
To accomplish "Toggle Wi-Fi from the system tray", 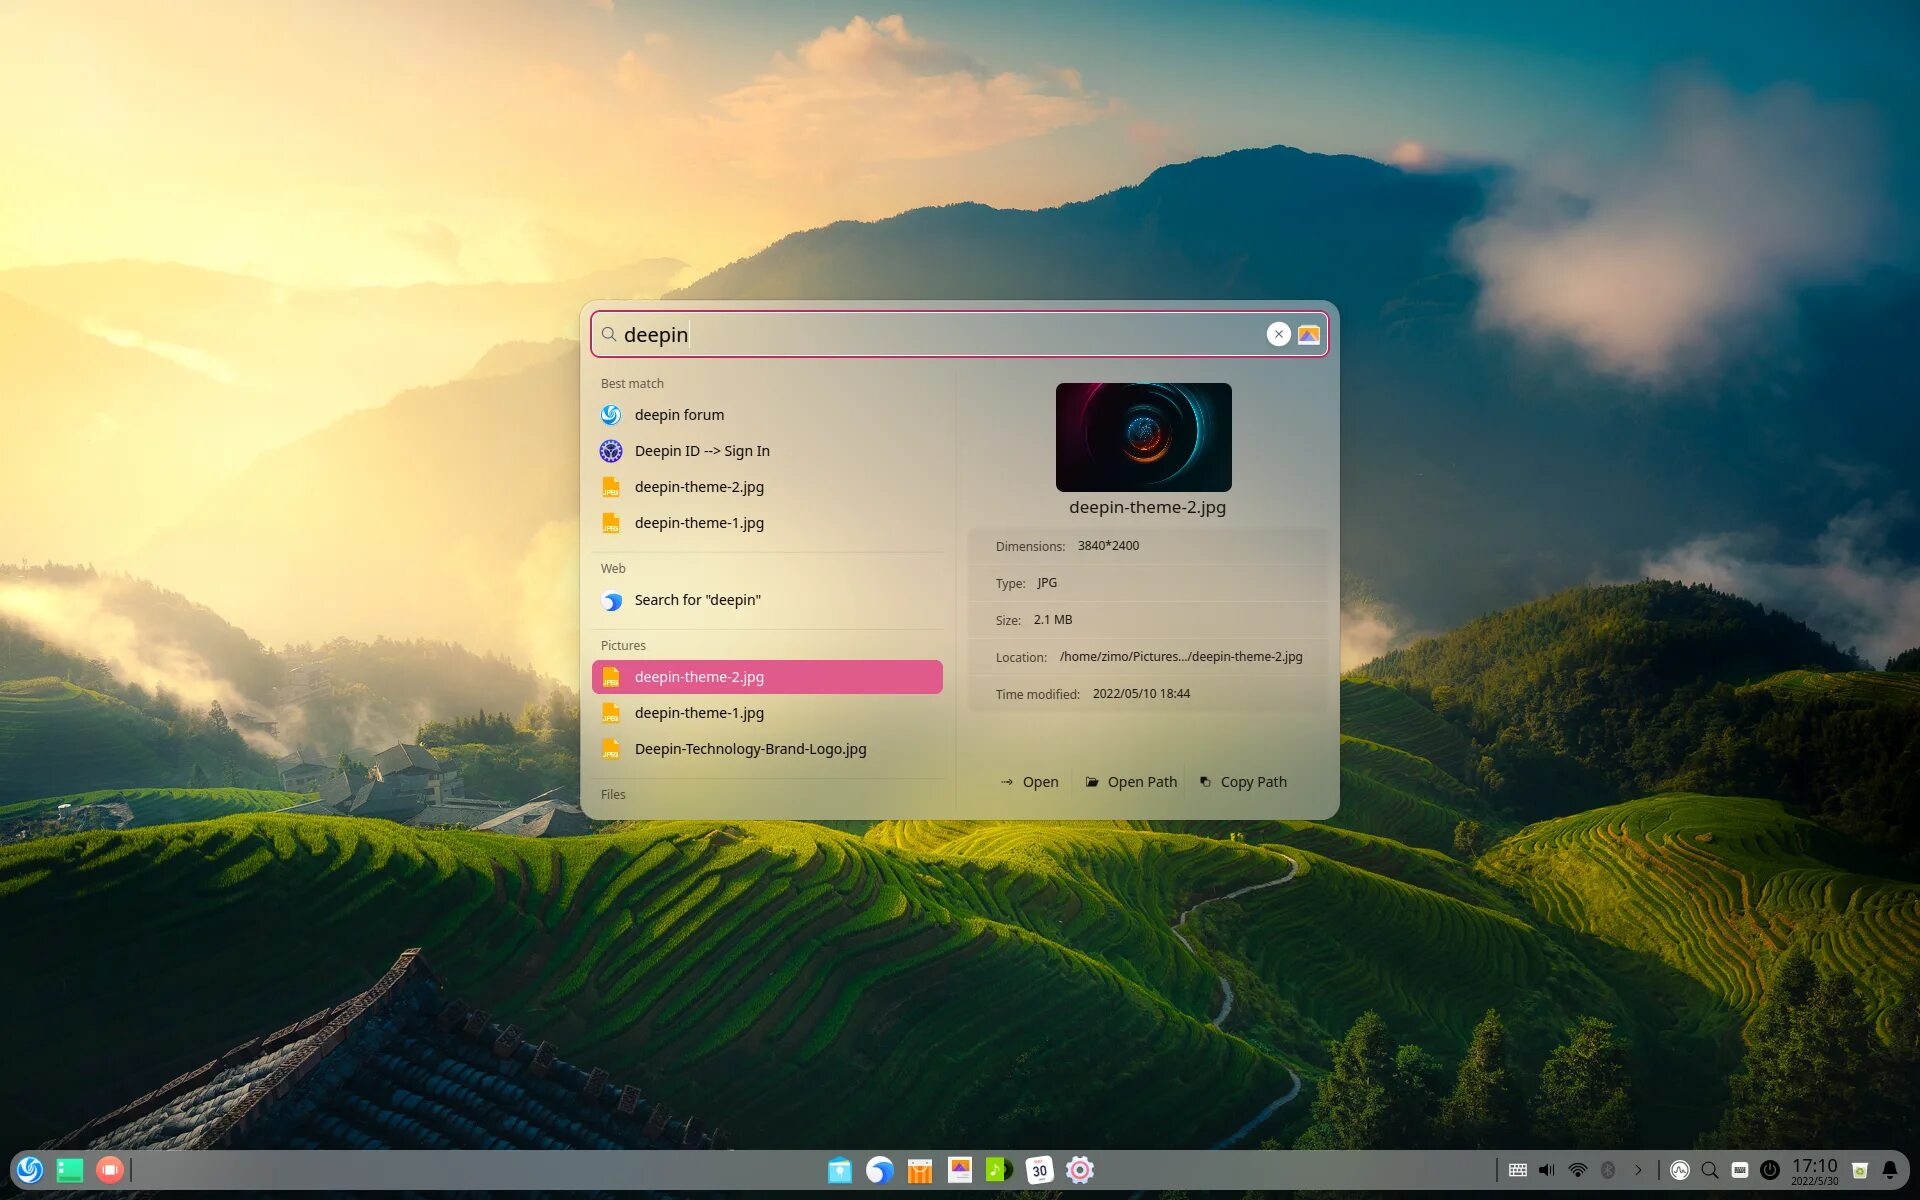I will click(1578, 1169).
